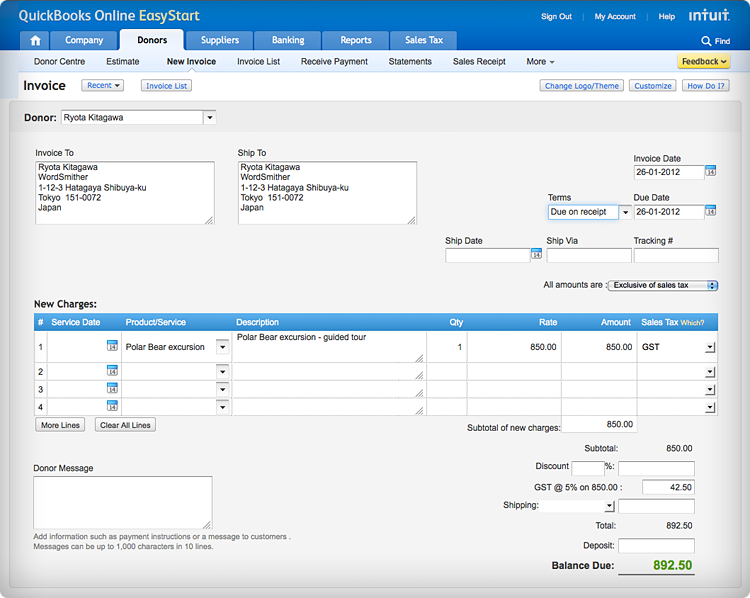Expand the Recent invoices dropdown button

coord(102,86)
